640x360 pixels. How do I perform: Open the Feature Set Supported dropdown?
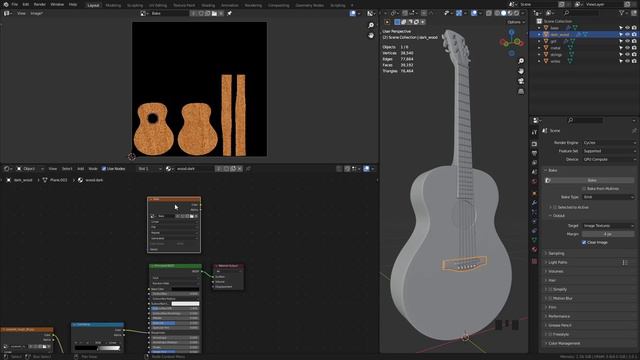tap(609, 151)
